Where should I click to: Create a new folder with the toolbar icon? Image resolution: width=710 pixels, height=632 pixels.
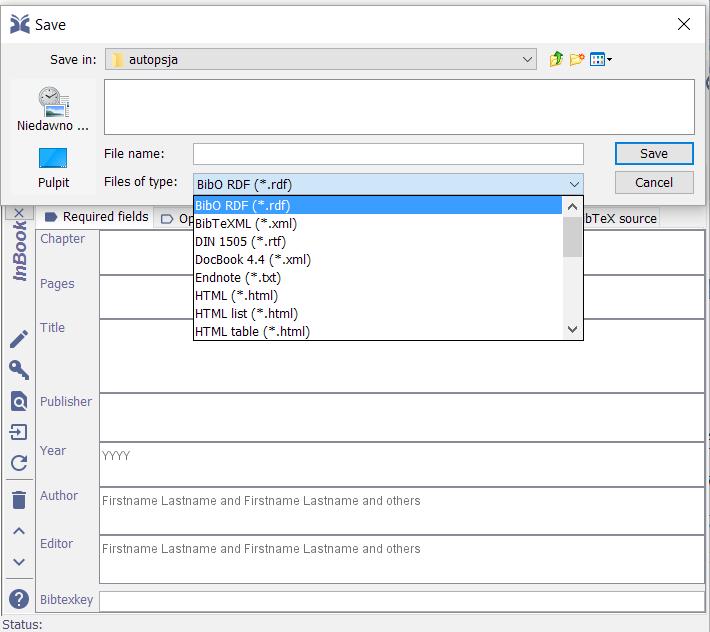click(577, 59)
